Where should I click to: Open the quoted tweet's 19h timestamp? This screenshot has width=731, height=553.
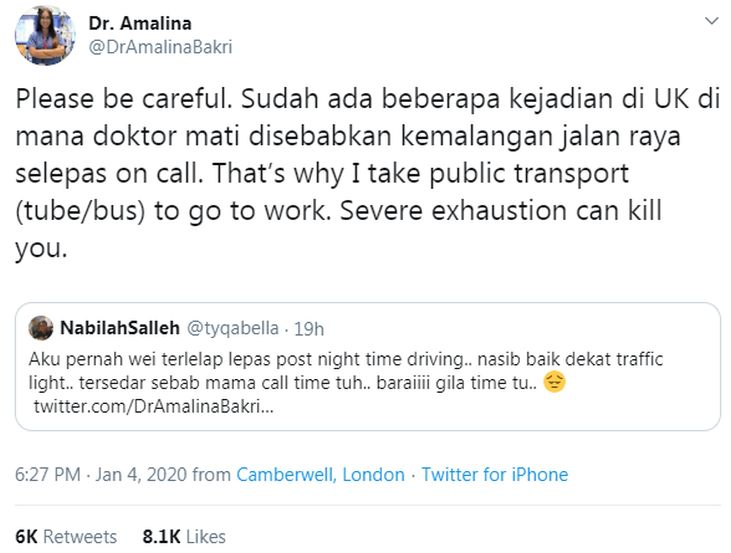(312, 327)
